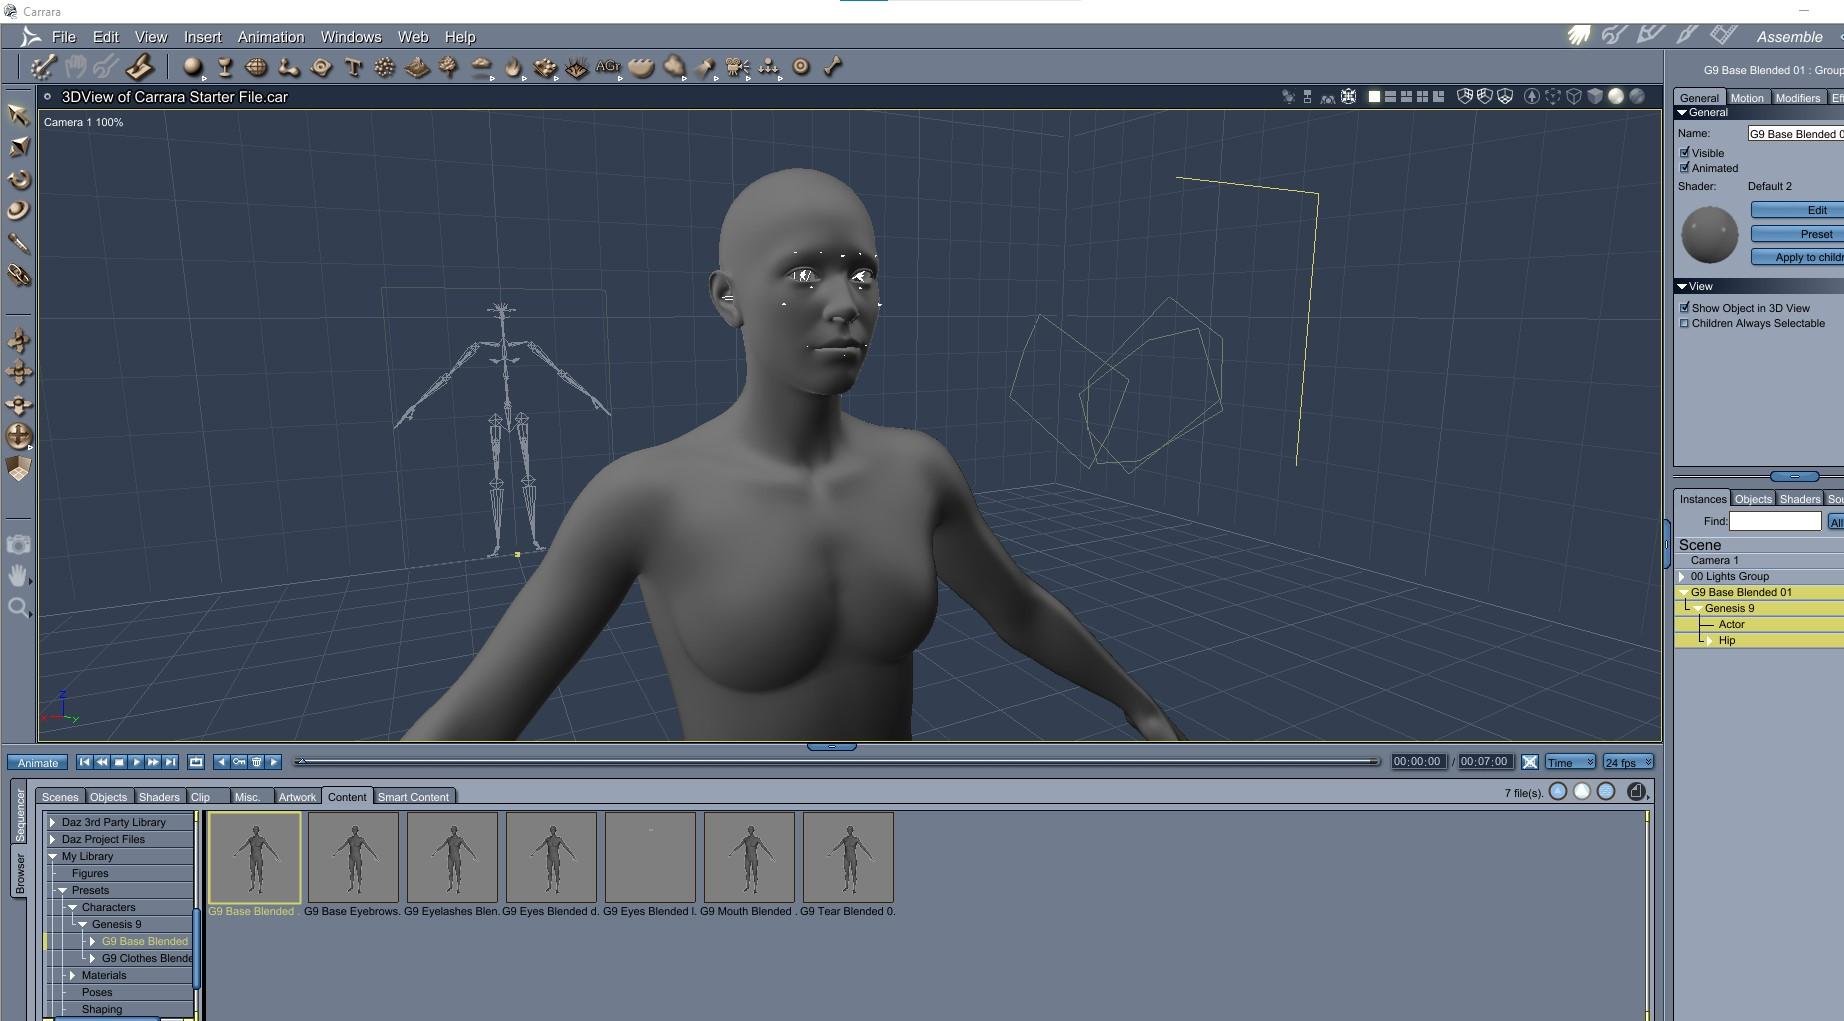Select the first round thumbnail-size option
Image resolution: width=1844 pixels, height=1021 pixels.
click(1558, 792)
